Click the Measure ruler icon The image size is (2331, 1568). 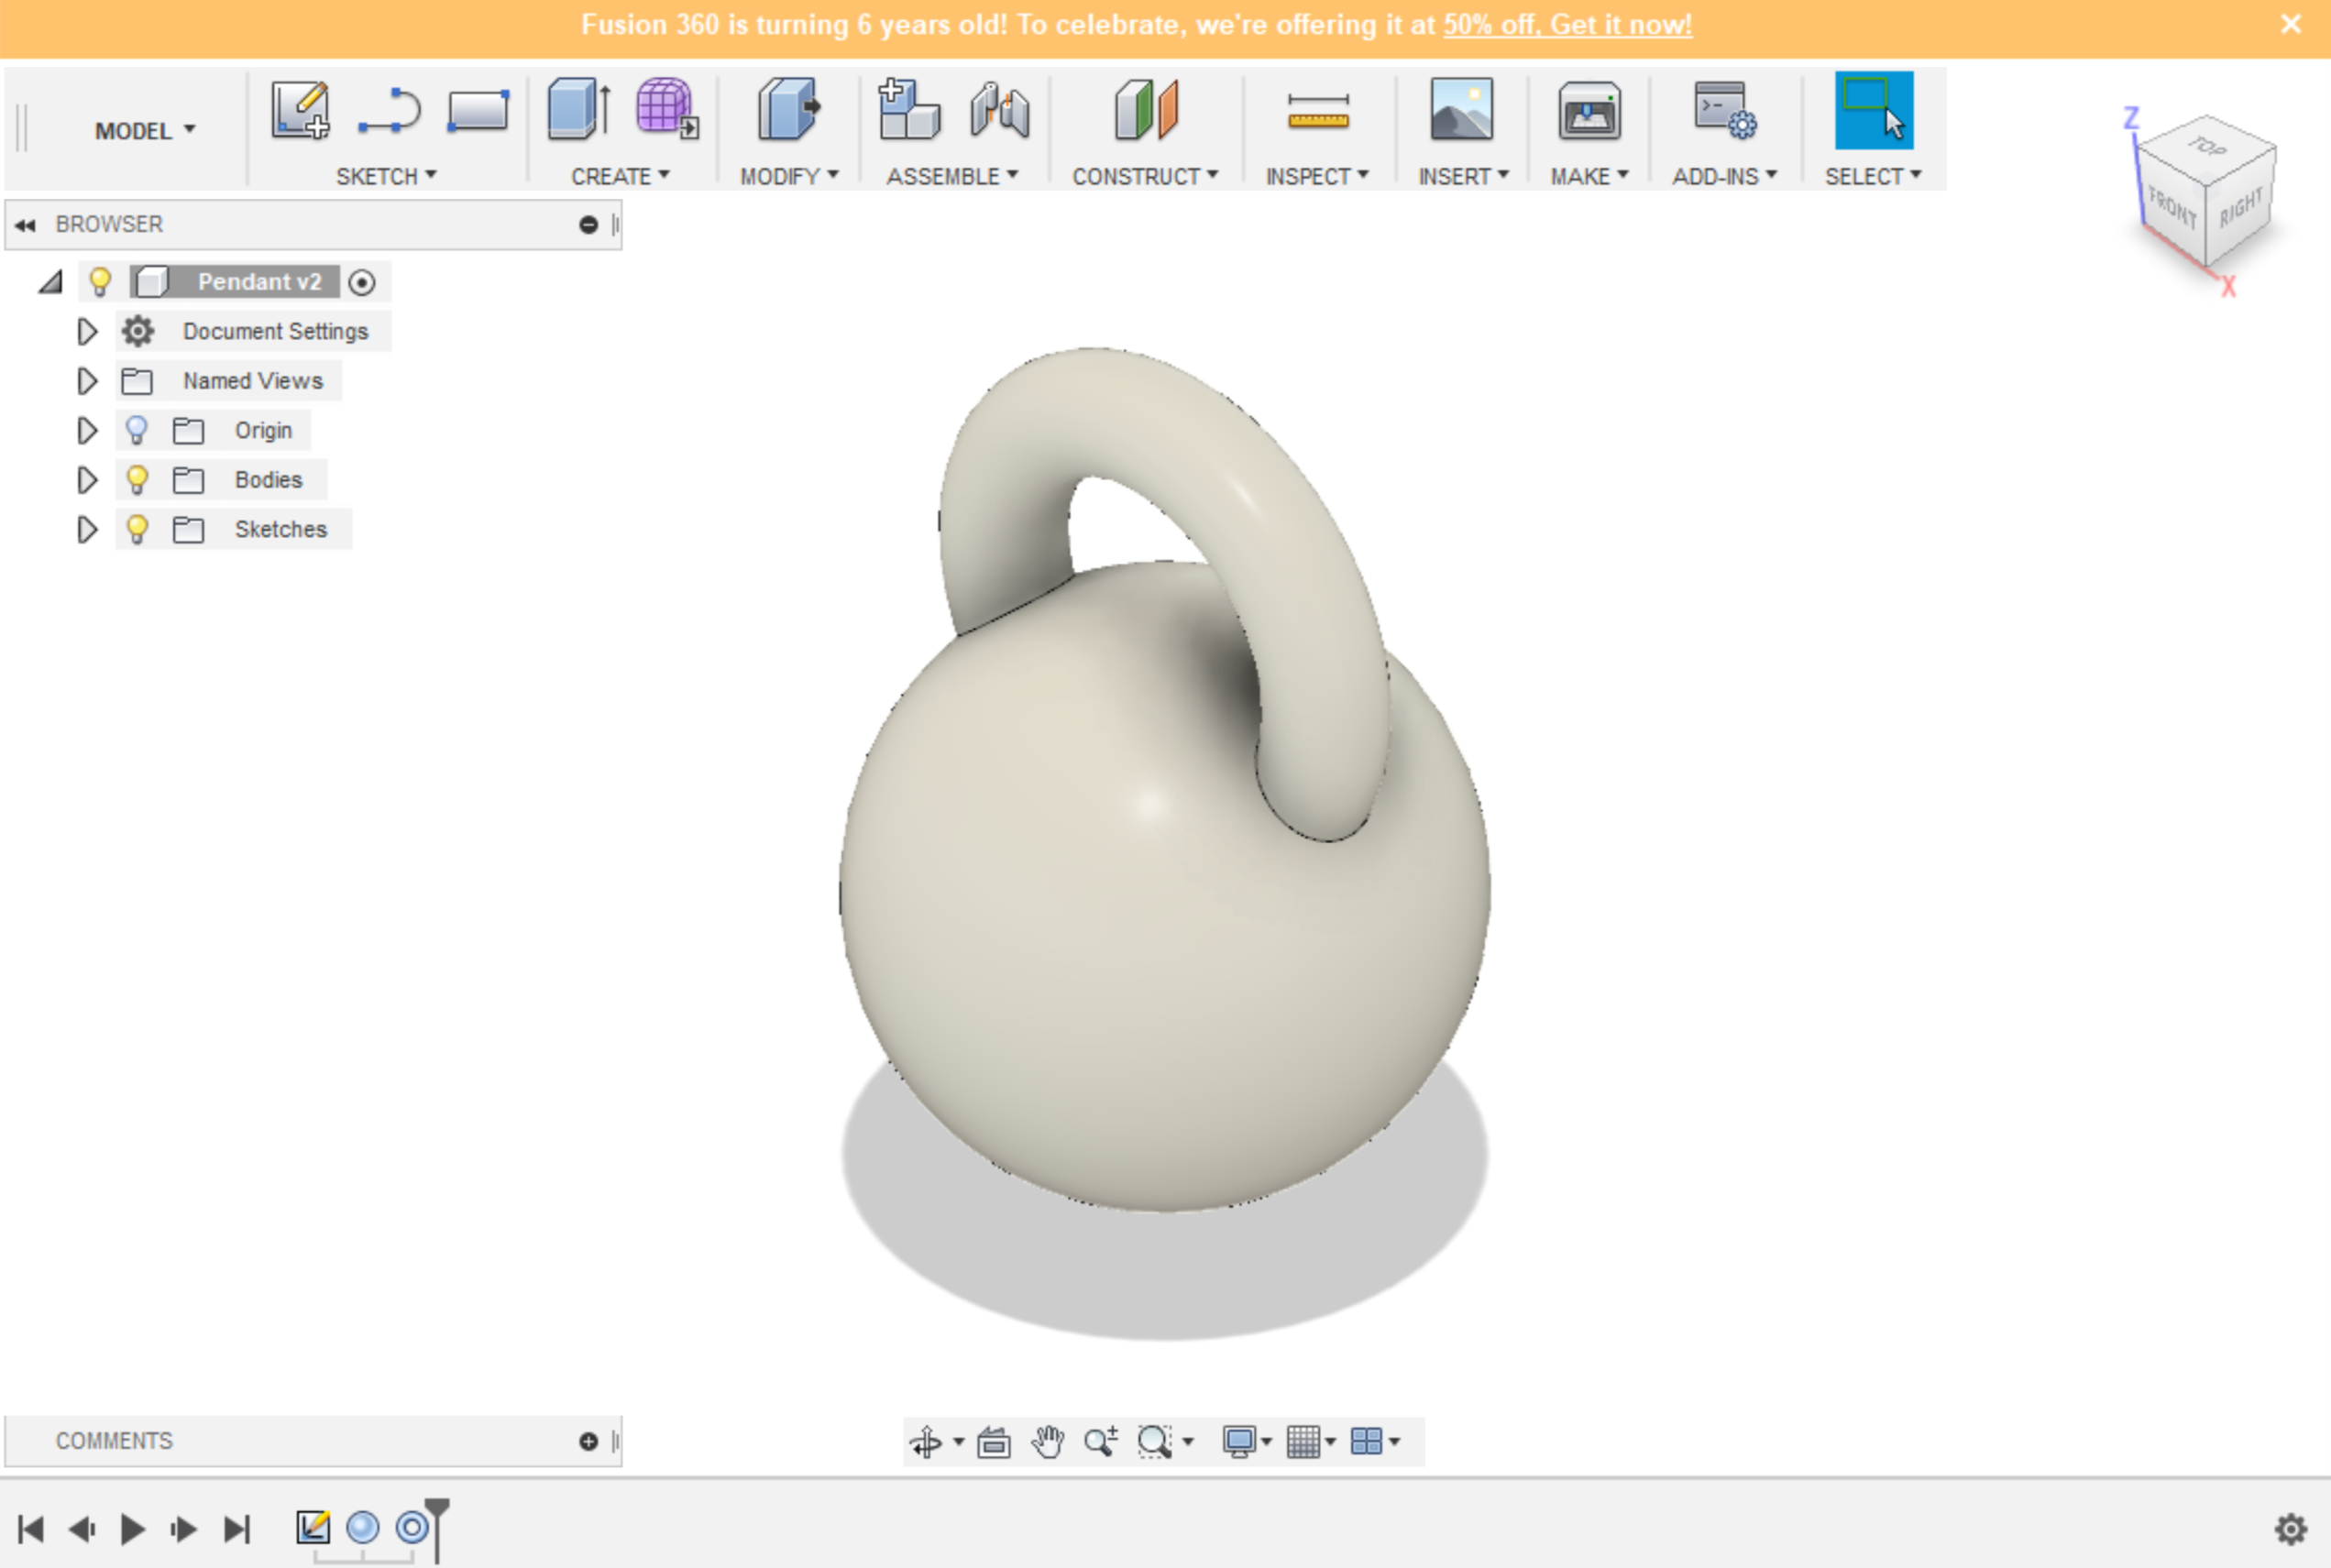pos(1318,112)
